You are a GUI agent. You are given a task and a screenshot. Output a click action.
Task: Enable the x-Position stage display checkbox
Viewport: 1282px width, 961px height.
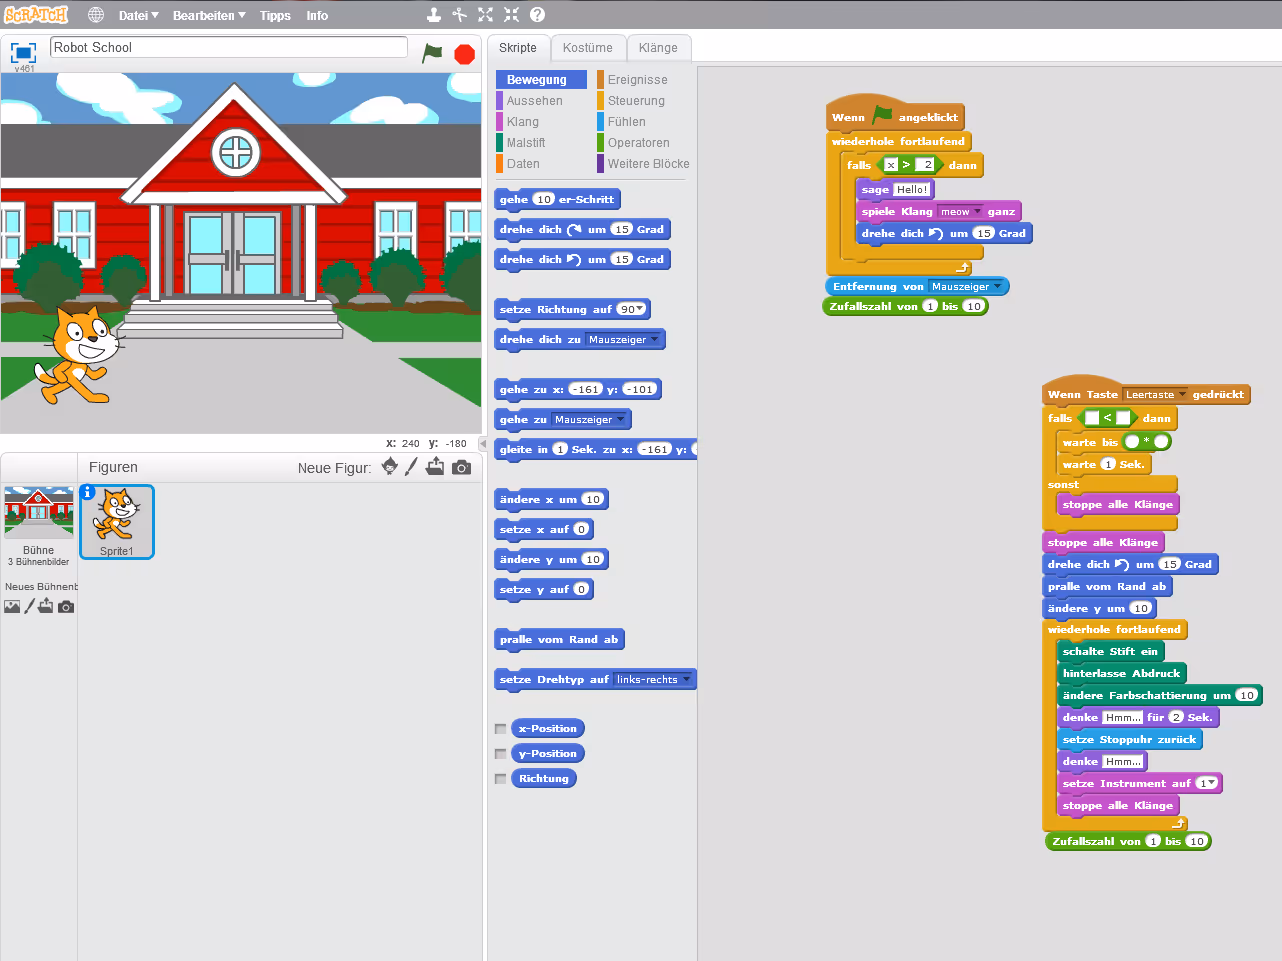(x=500, y=728)
